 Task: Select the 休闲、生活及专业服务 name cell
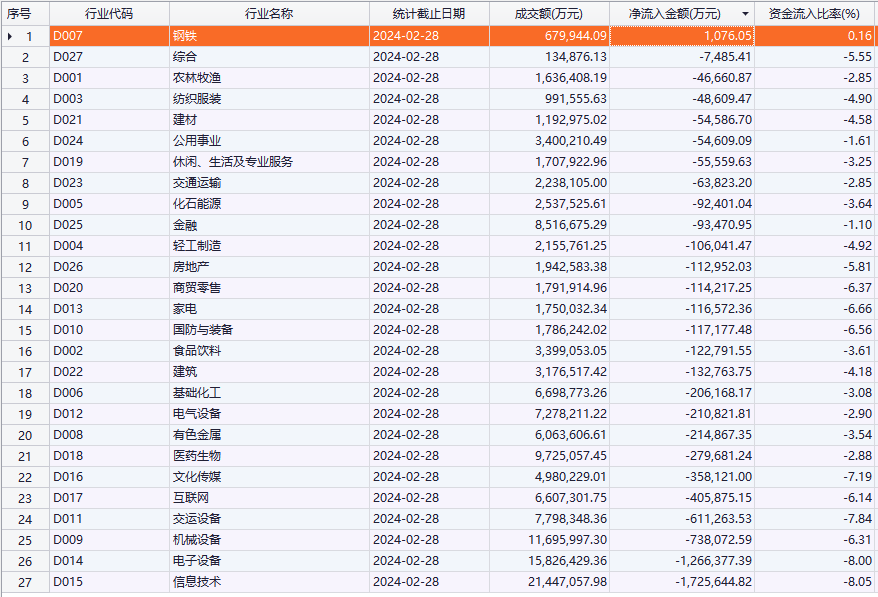pos(268,162)
